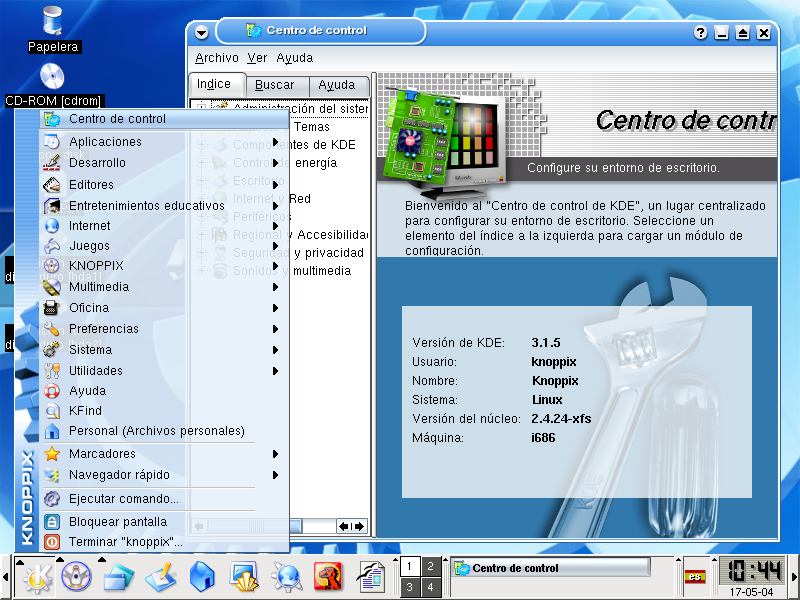This screenshot has width=800, height=600.
Task: Launch the Mozilla red dinosaur icon
Action: (328, 577)
